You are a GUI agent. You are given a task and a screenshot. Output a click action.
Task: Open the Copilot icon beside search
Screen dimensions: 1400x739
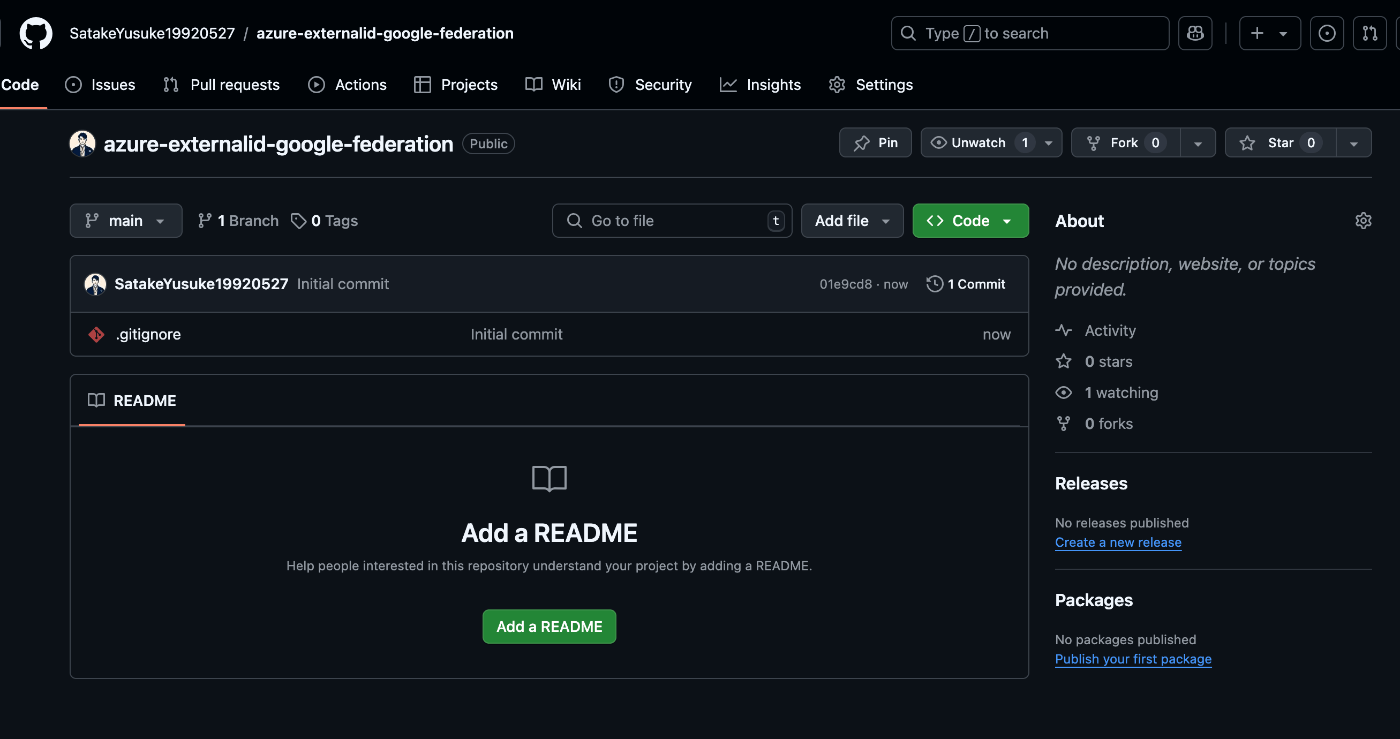(1195, 33)
